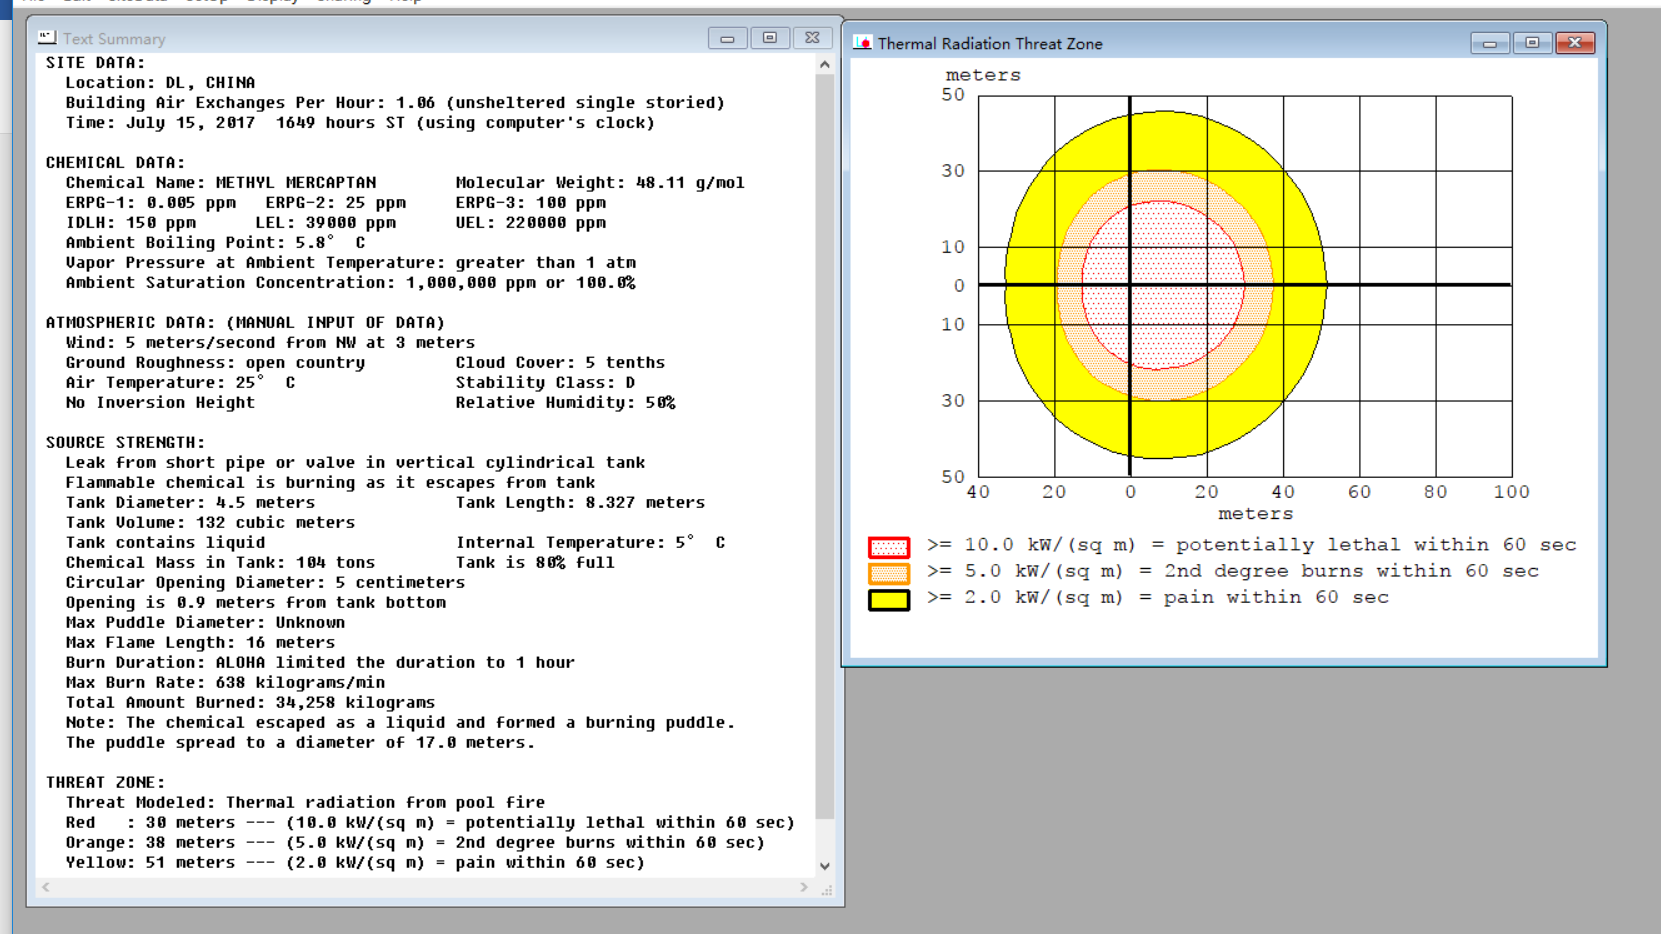The height and width of the screenshot is (934, 1661).
Task: Maximize the Text Summary window
Action: pyautogui.click(x=769, y=38)
